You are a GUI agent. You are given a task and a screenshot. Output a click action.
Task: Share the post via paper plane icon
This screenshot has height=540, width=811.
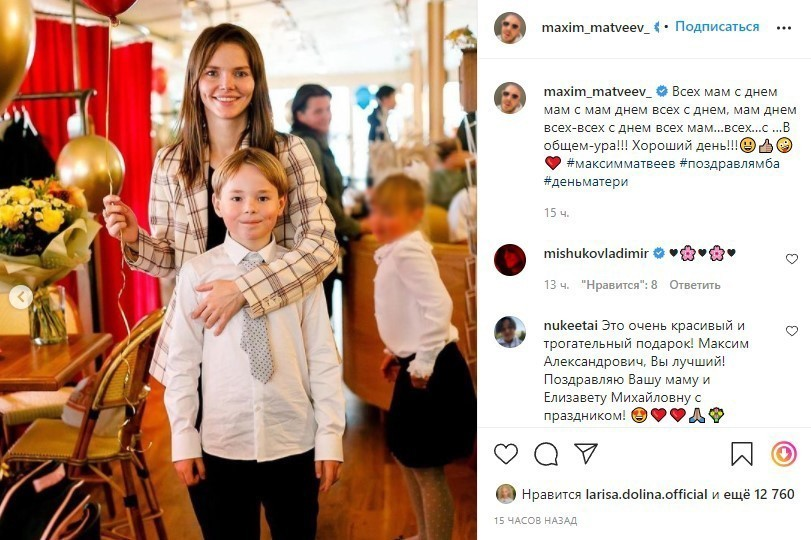(586, 453)
